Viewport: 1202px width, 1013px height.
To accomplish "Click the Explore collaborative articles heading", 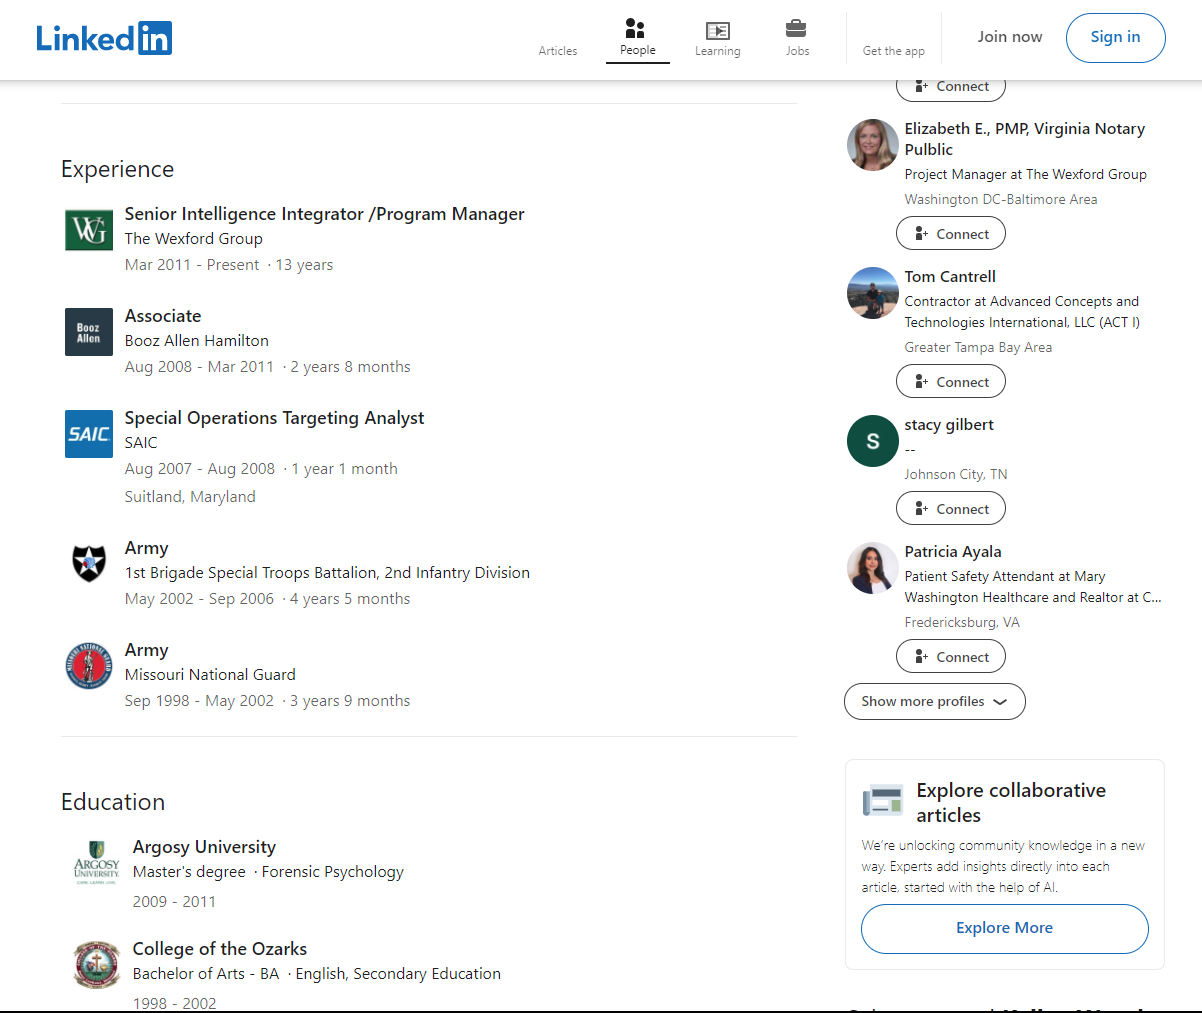I will [x=1011, y=803].
